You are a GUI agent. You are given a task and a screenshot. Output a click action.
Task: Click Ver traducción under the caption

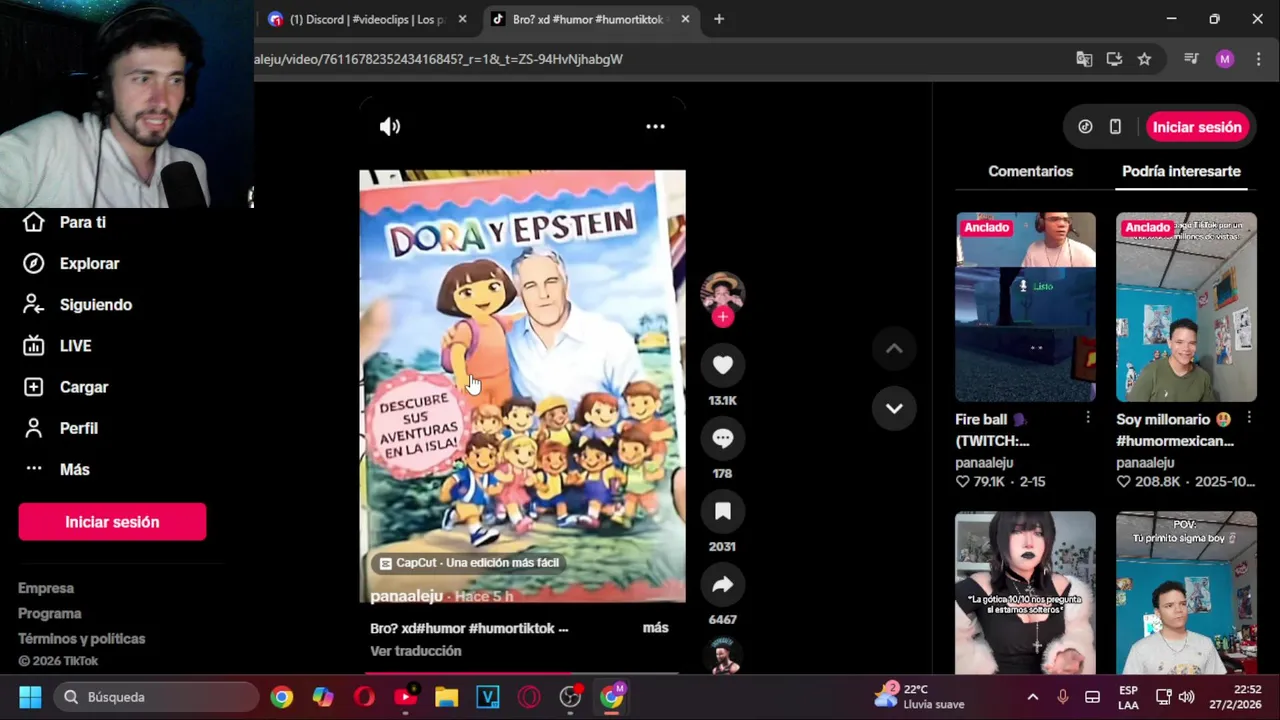coord(416,651)
